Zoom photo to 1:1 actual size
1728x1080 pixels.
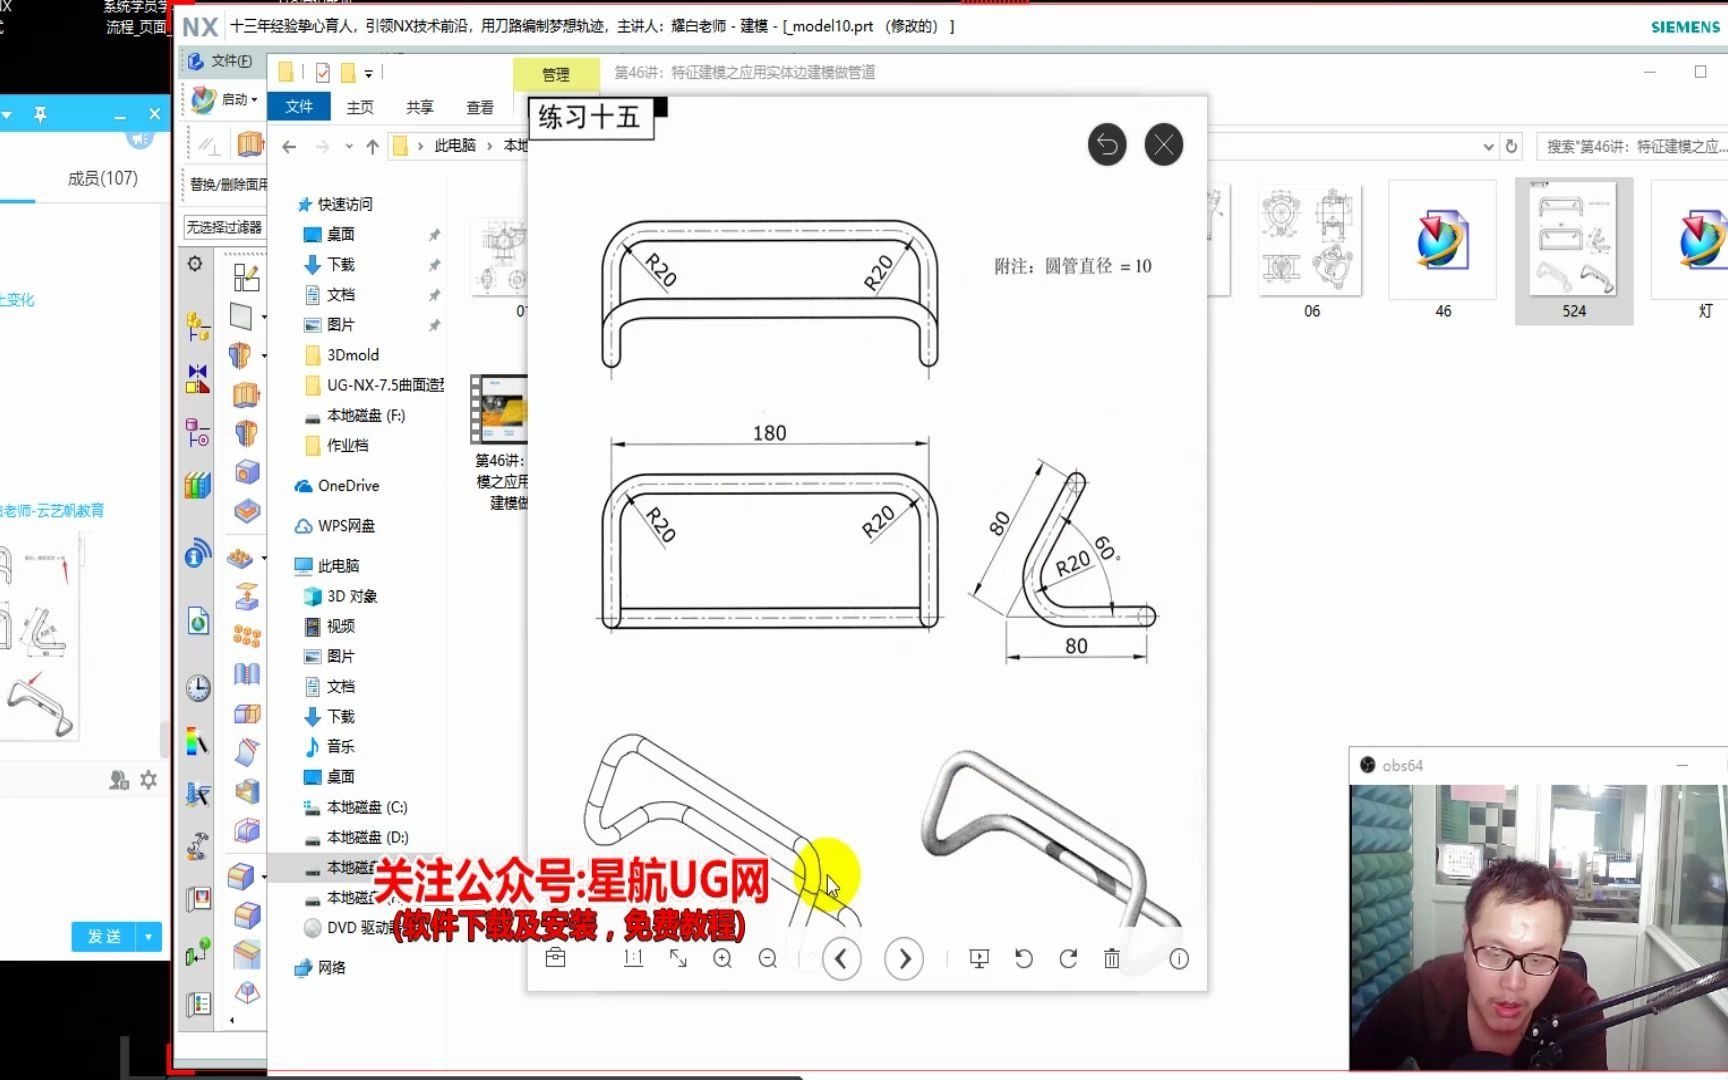[632, 958]
